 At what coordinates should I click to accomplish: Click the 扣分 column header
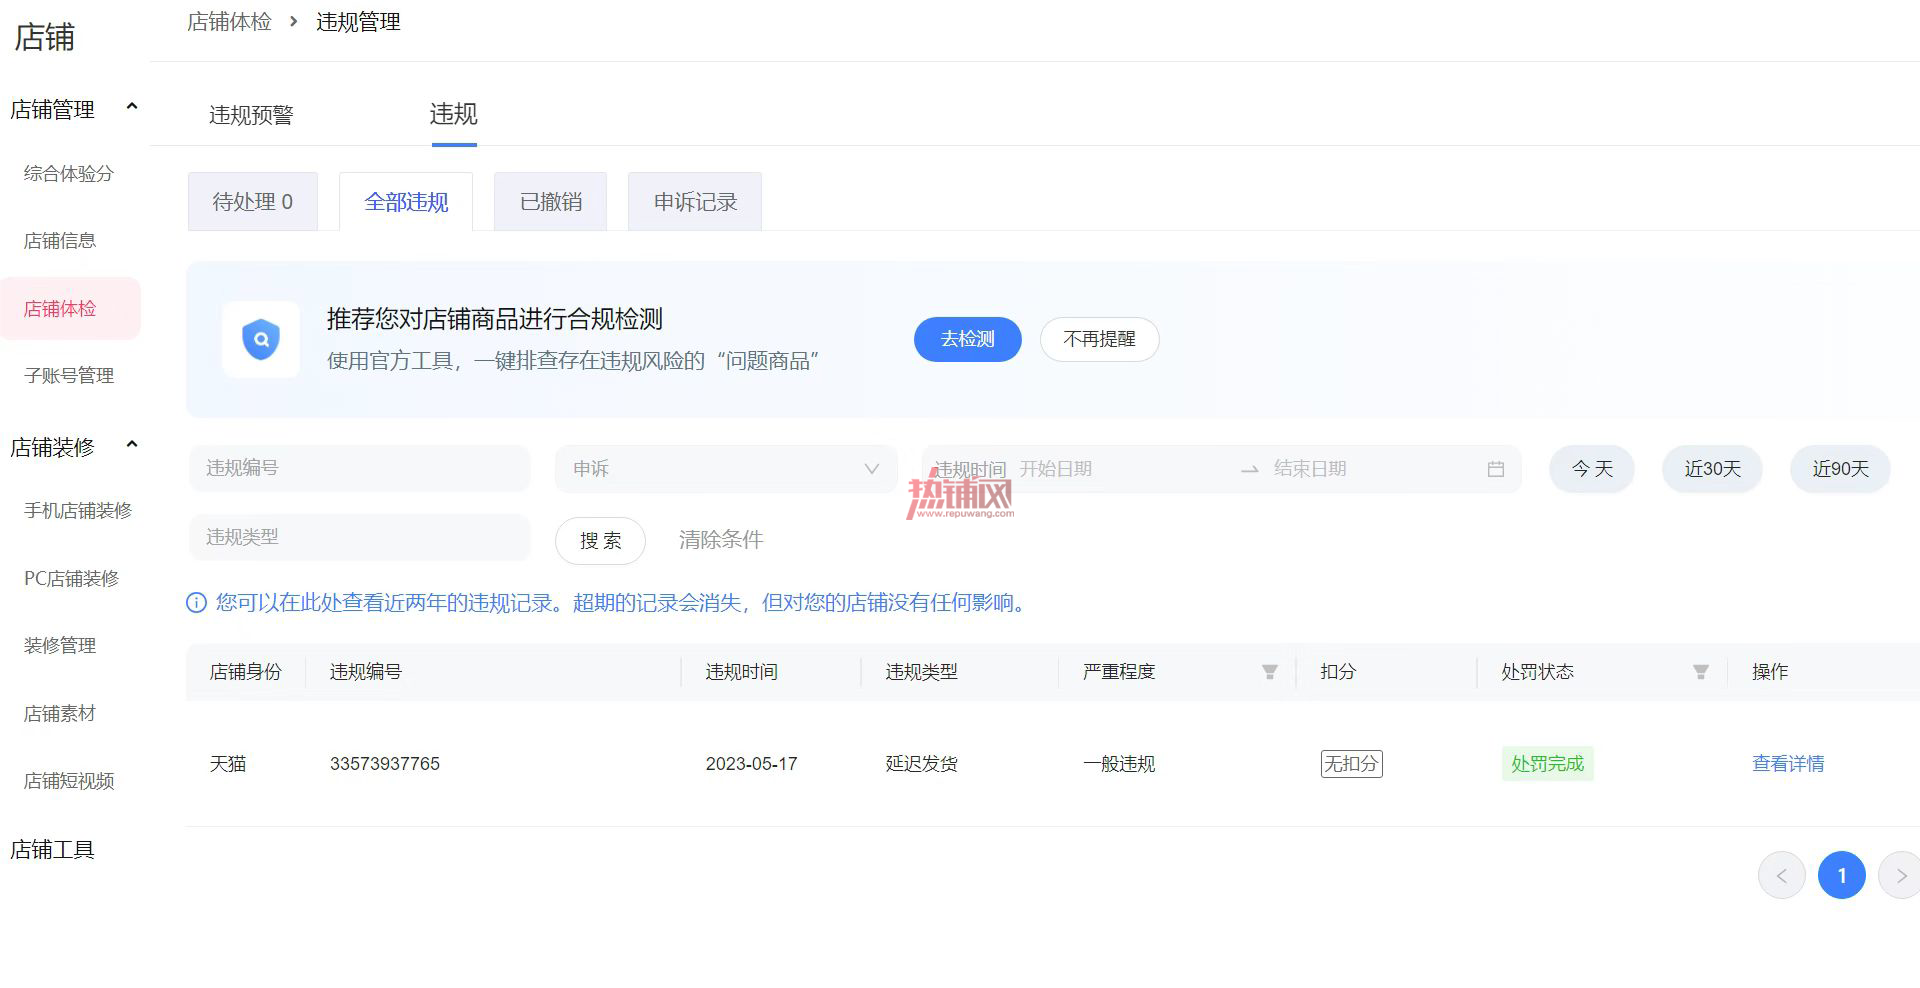pos(1338,672)
